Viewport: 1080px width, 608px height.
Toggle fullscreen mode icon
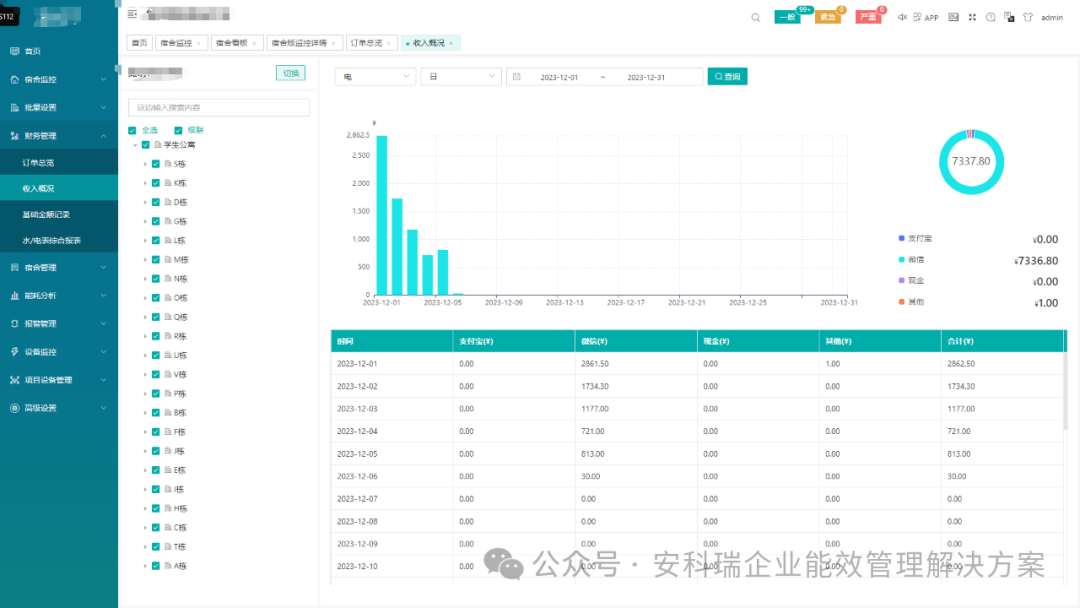972,17
